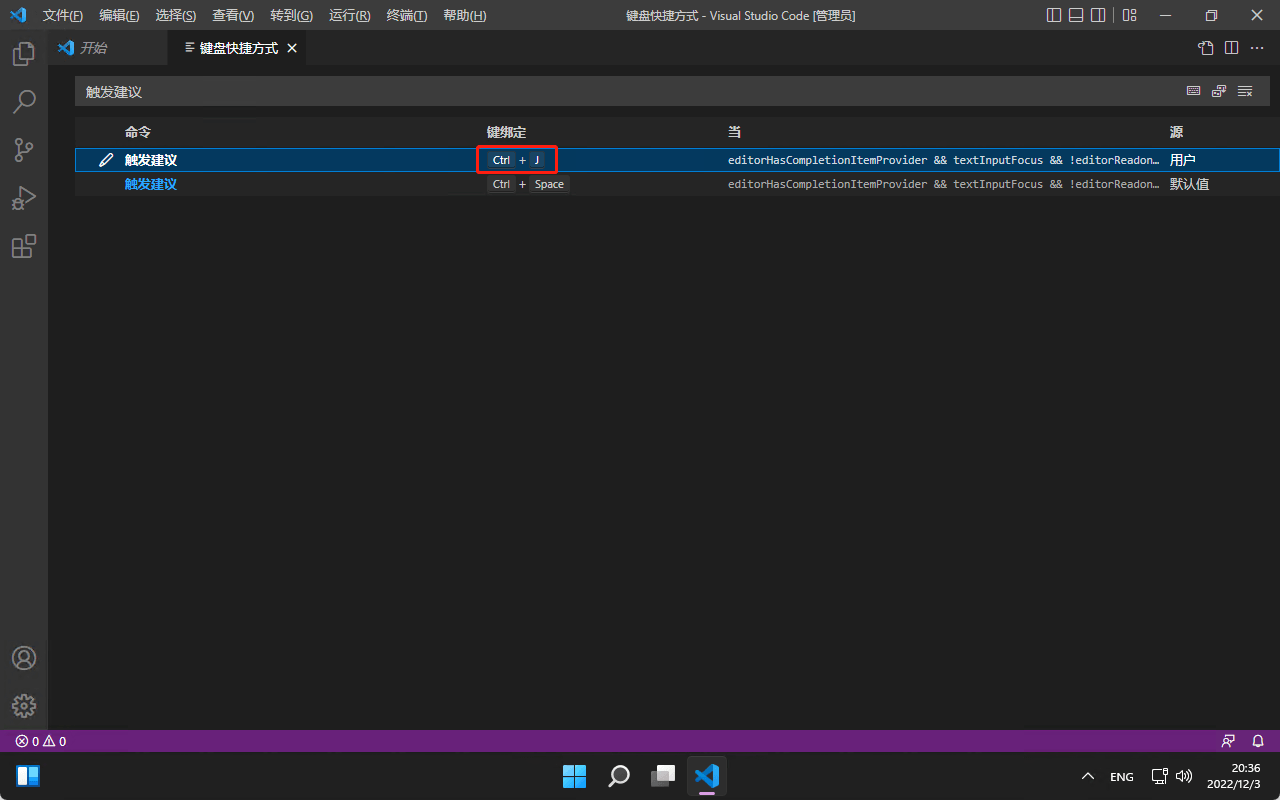The height and width of the screenshot is (800, 1280).
Task: Open the 终端(T) menu
Action: point(407,16)
